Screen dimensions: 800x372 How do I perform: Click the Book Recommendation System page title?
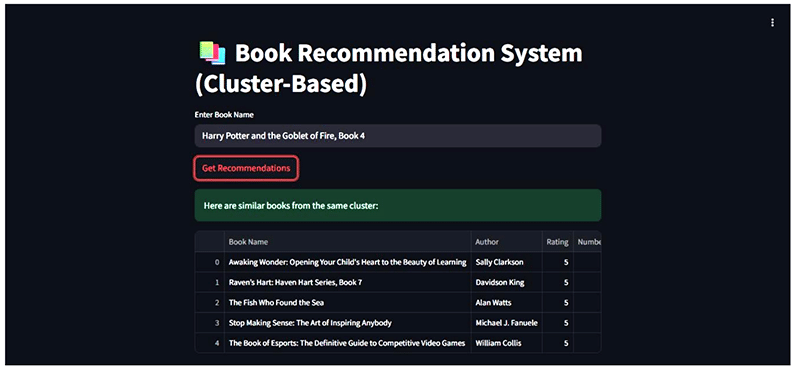click(388, 68)
